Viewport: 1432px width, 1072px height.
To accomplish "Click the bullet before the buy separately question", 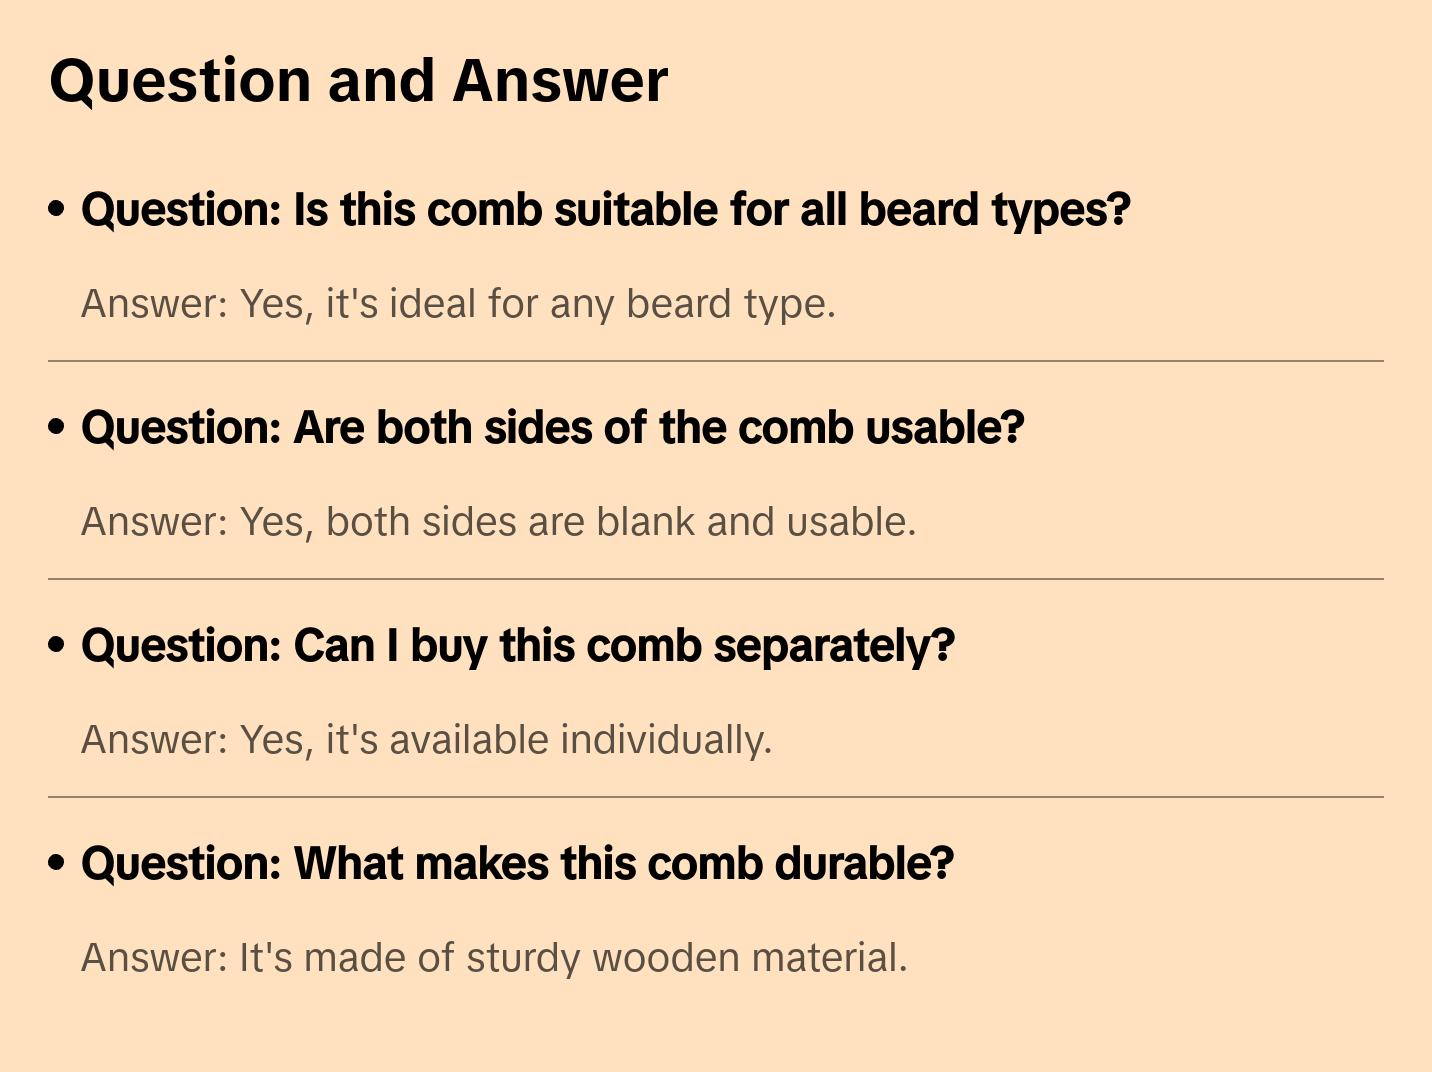I will [x=57, y=645].
